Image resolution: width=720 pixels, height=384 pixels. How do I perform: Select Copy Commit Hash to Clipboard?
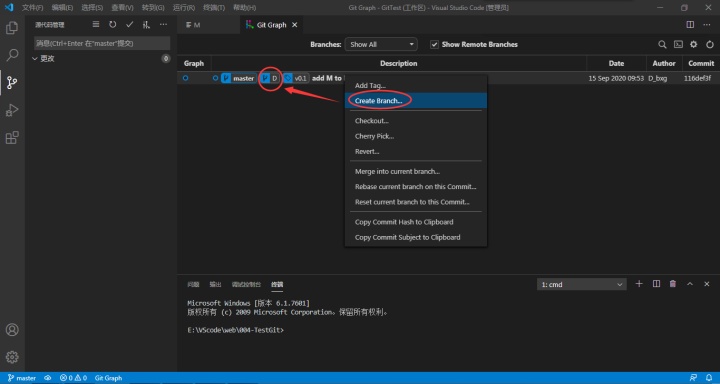416,222
